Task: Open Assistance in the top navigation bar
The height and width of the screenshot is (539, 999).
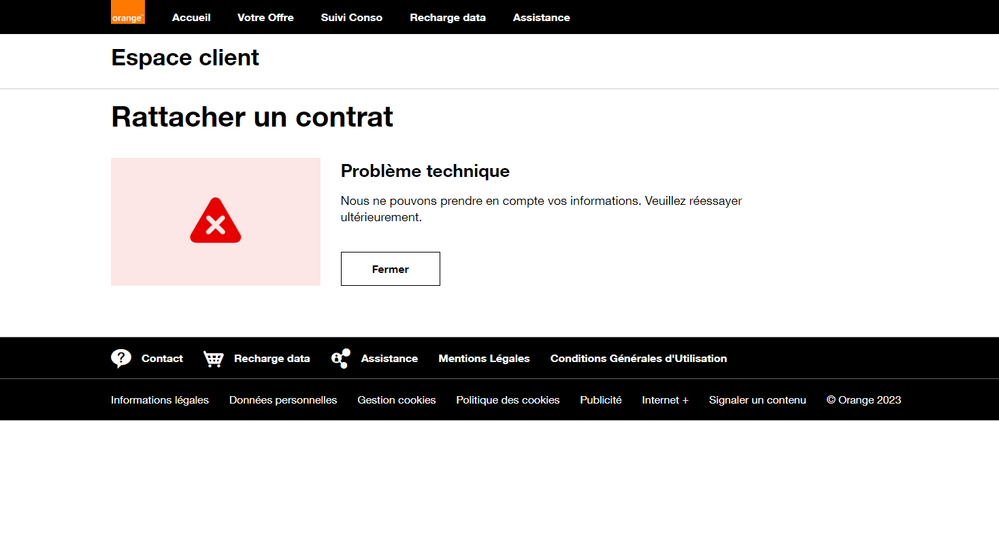Action: coord(542,18)
